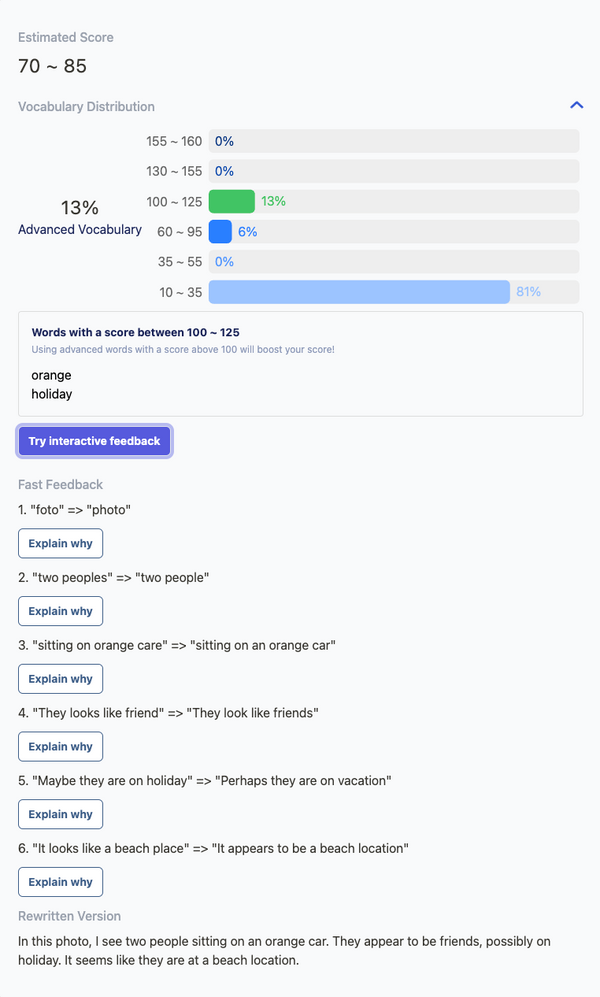Click Explain why under "two peoples" feedback
The image size is (600, 997).
[x=60, y=611]
